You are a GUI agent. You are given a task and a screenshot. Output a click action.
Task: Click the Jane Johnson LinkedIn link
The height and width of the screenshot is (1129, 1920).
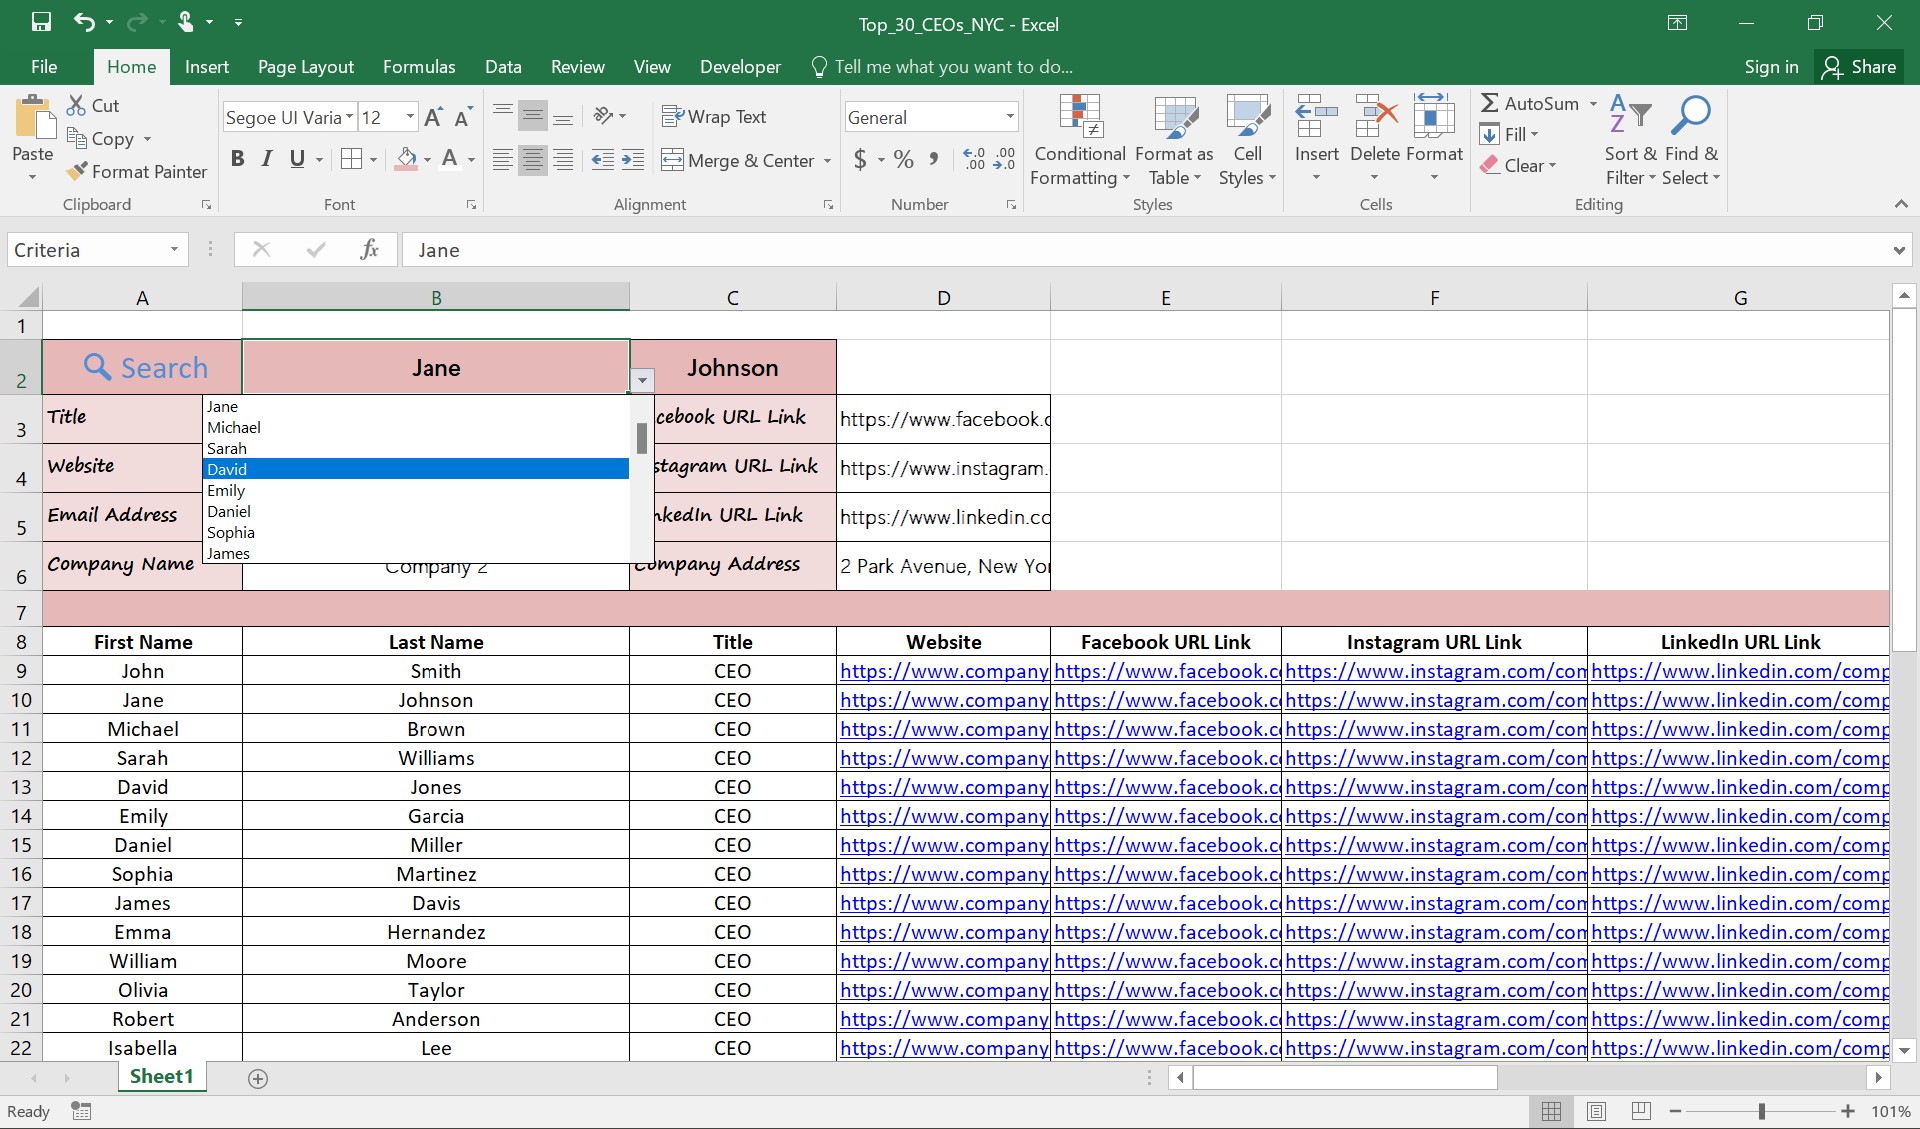pos(1739,699)
